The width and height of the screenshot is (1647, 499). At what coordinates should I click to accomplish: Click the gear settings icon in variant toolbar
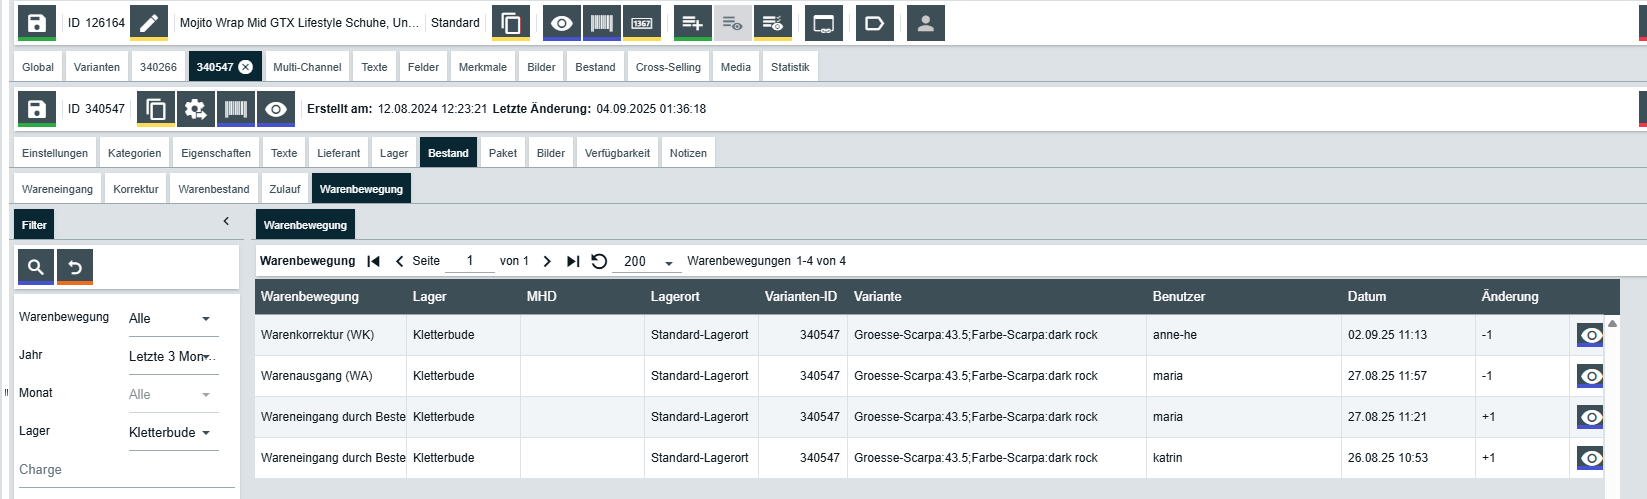[x=196, y=109]
